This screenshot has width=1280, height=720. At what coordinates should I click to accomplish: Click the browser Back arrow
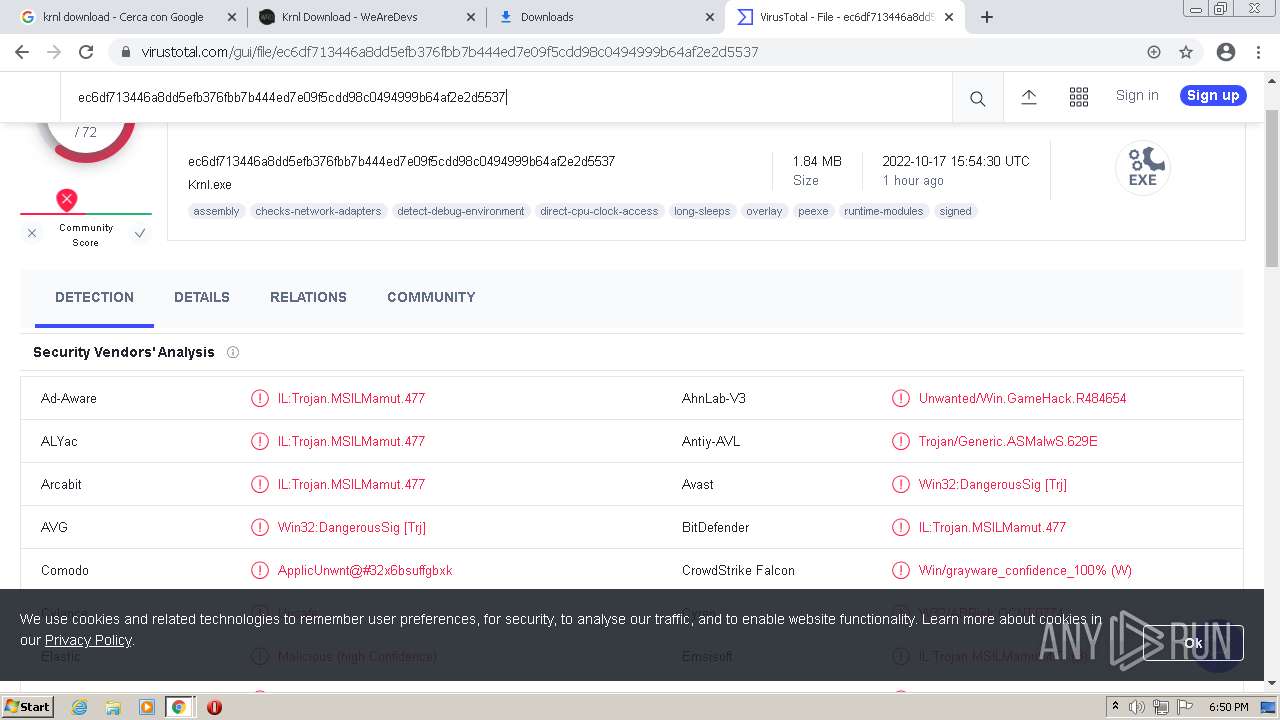click(x=22, y=52)
